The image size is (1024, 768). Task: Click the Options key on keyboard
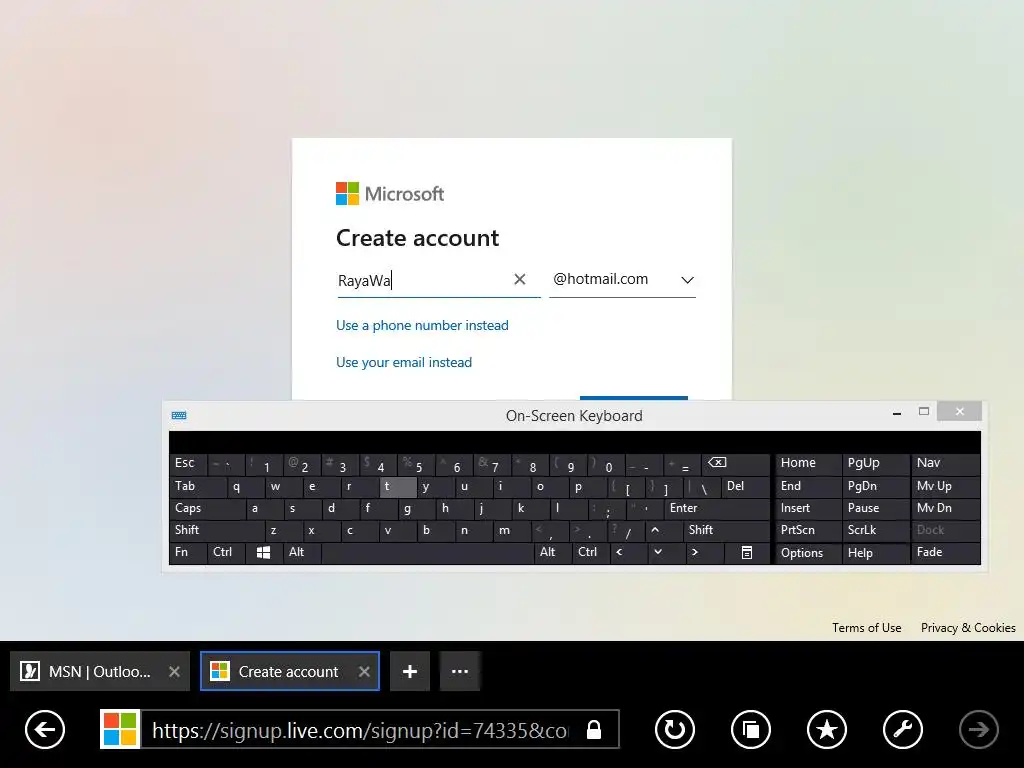(x=808, y=553)
